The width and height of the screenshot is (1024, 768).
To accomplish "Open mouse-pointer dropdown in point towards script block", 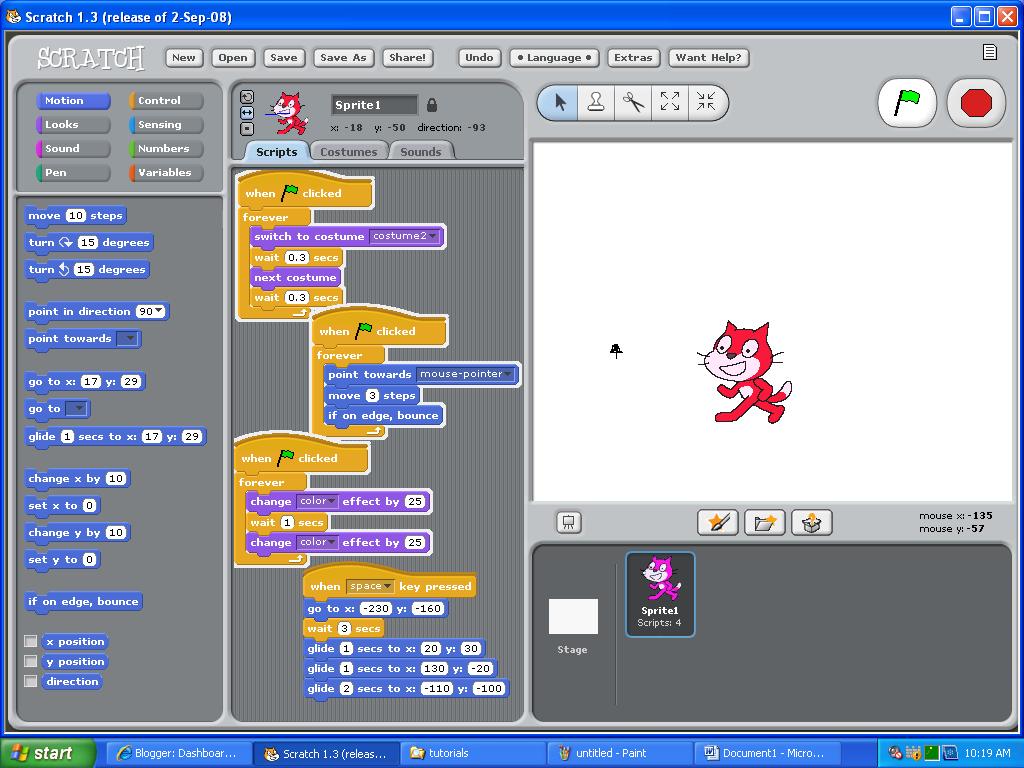I will click(x=466, y=374).
